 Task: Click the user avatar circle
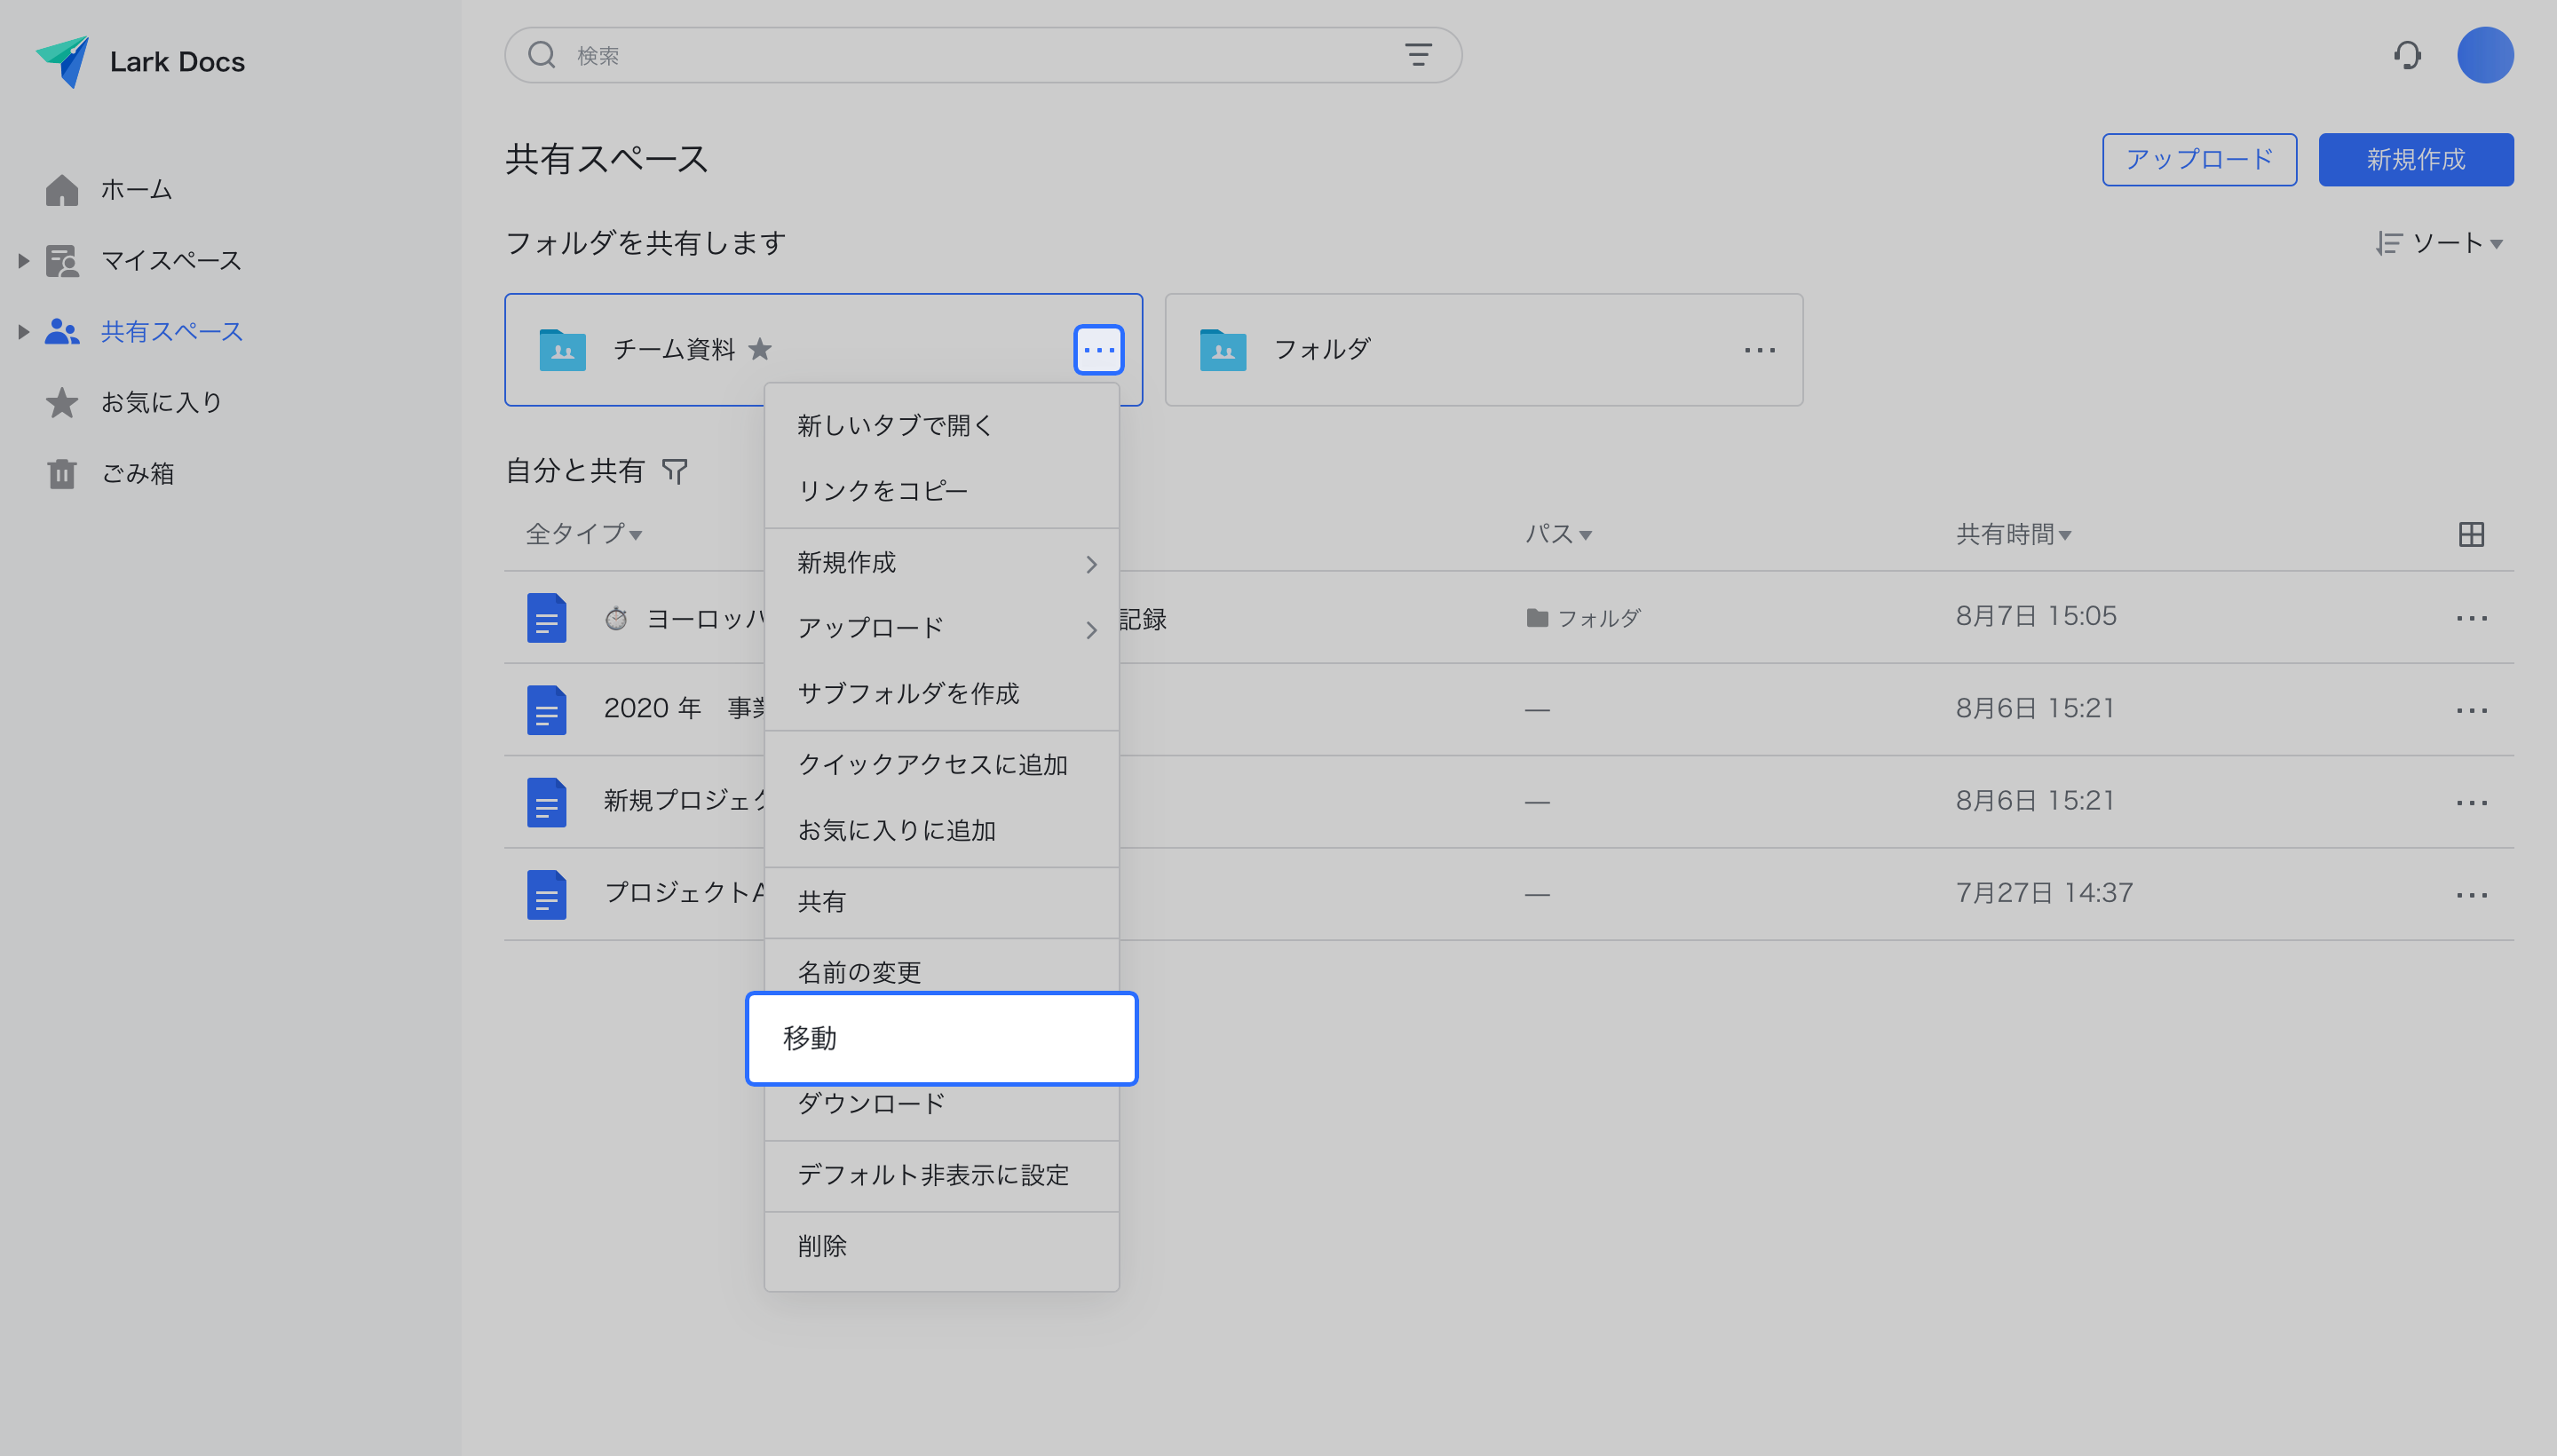click(x=2484, y=56)
